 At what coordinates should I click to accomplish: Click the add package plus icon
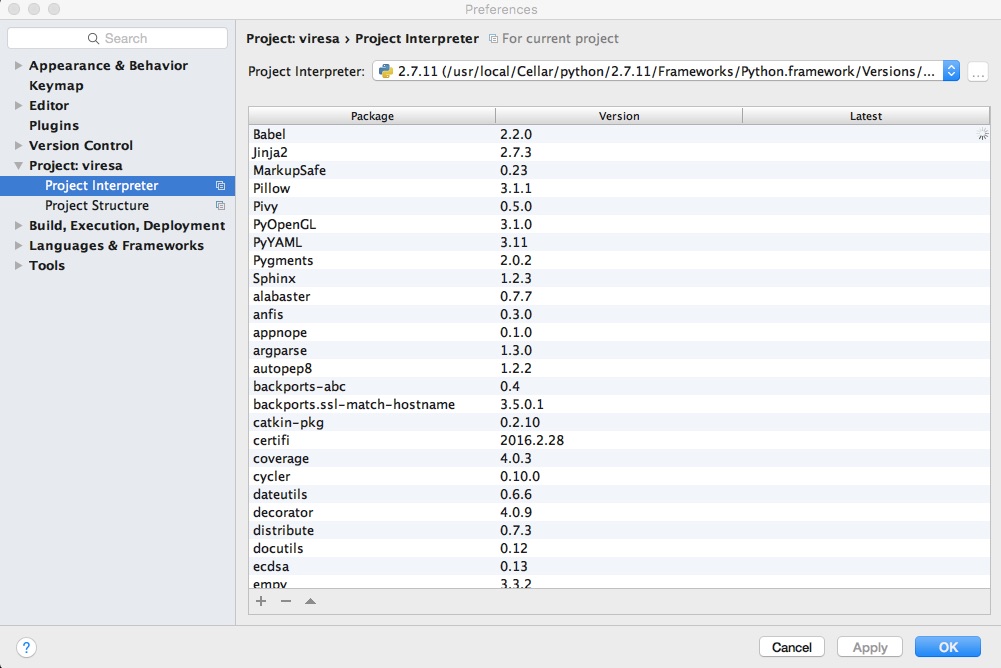[261, 601]
